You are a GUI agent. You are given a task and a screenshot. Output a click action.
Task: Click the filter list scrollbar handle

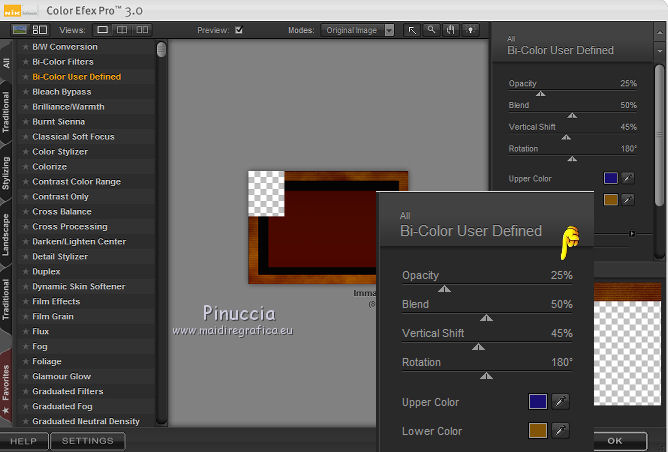[161, 49]
